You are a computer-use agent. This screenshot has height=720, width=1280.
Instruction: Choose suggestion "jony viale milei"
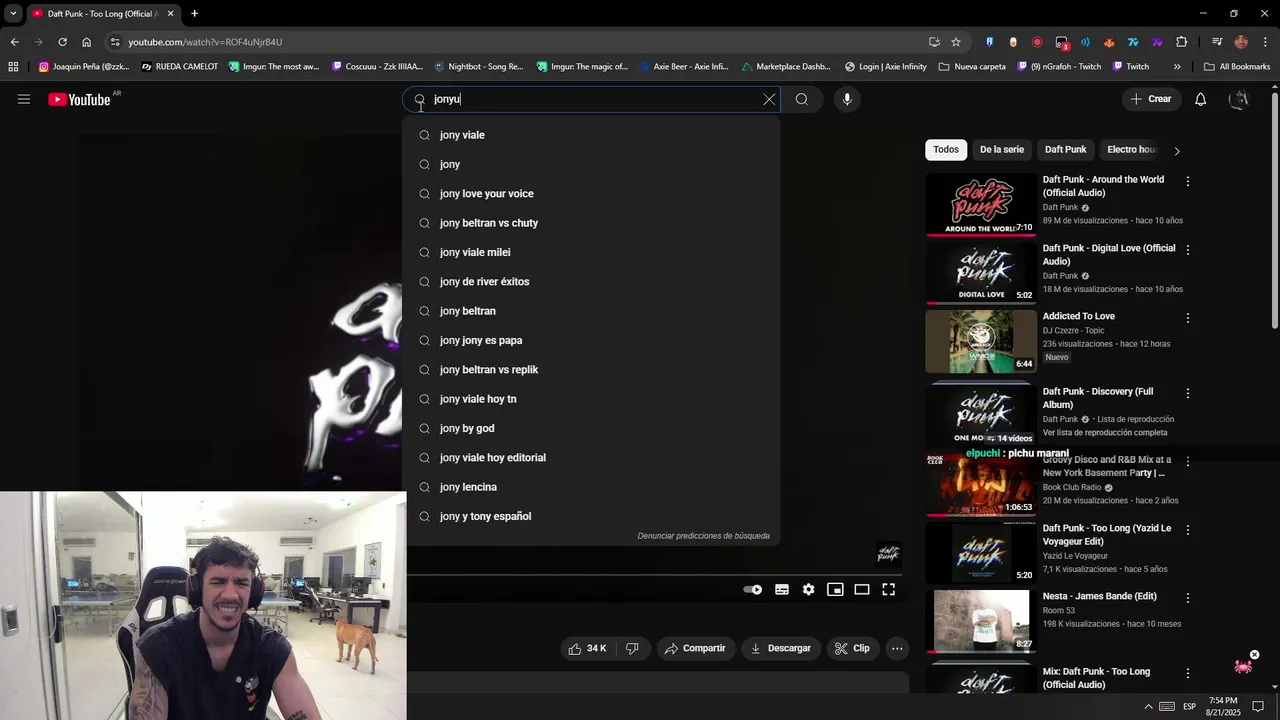[x=592, y=252]
